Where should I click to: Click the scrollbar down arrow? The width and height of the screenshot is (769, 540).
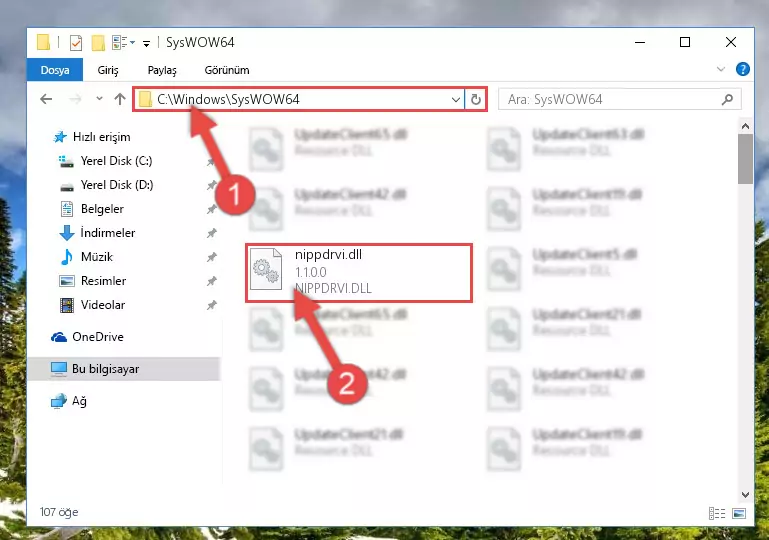pos(745,494)
